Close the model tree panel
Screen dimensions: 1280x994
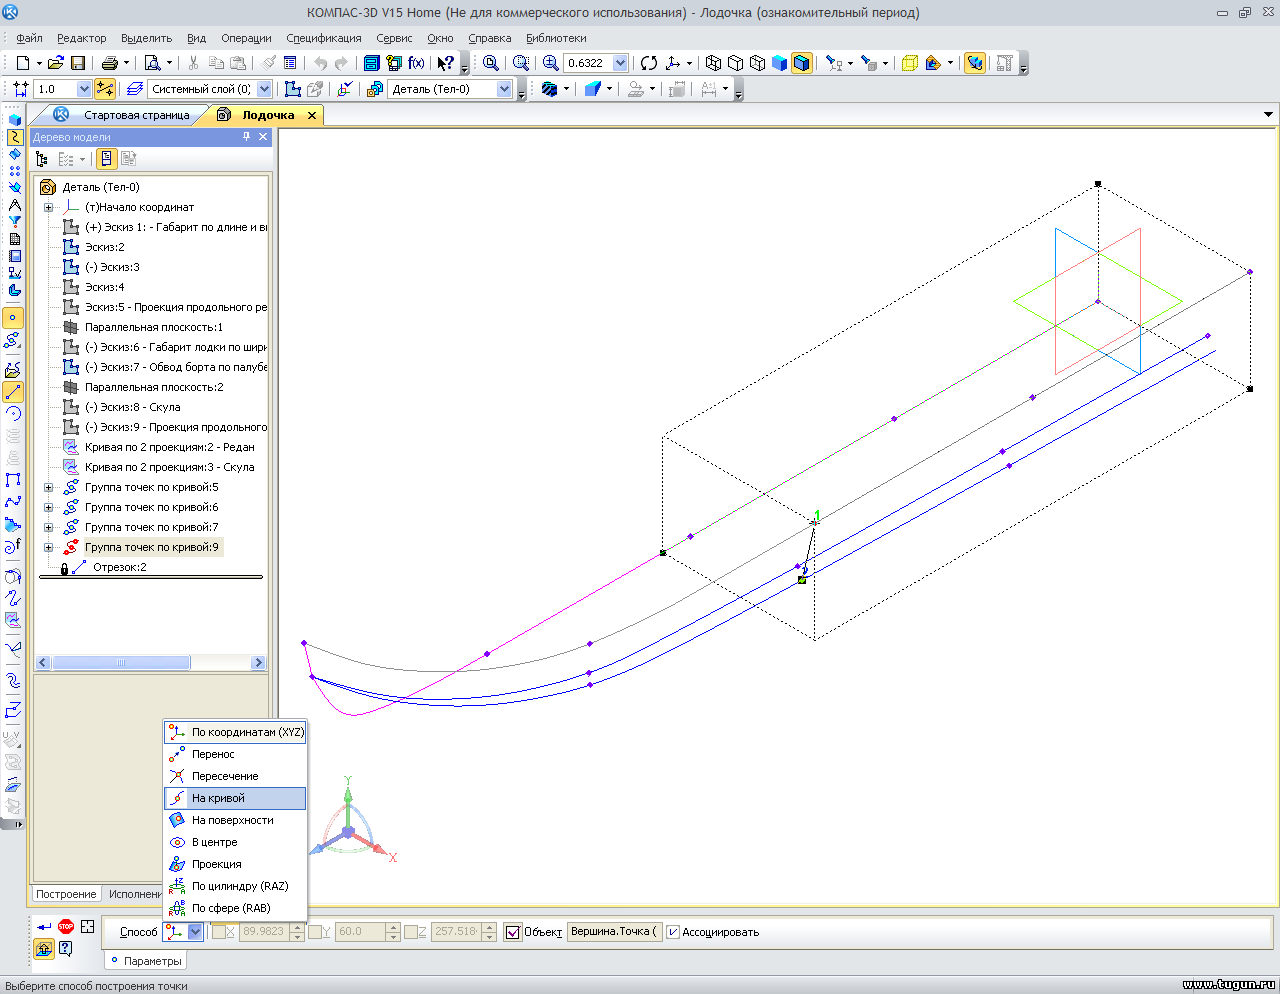click(263, 137)
